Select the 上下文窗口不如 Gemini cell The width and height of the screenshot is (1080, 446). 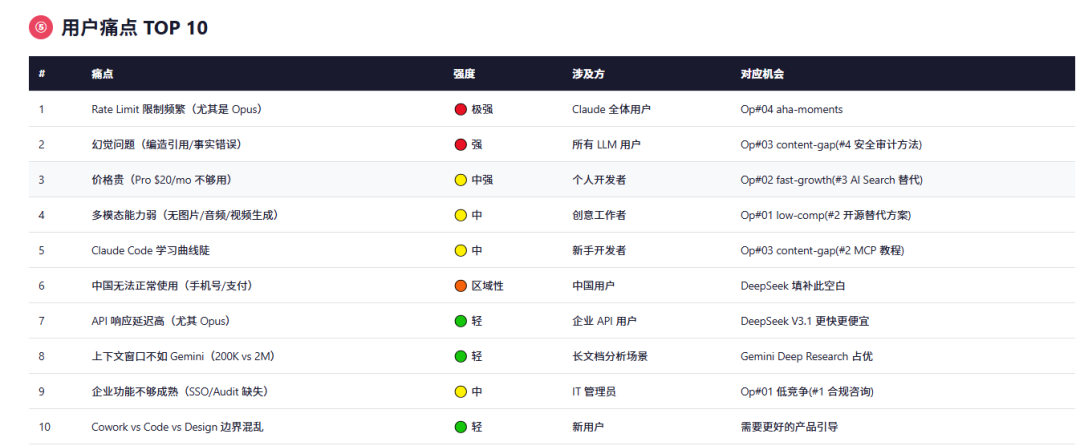coord(184,357)
